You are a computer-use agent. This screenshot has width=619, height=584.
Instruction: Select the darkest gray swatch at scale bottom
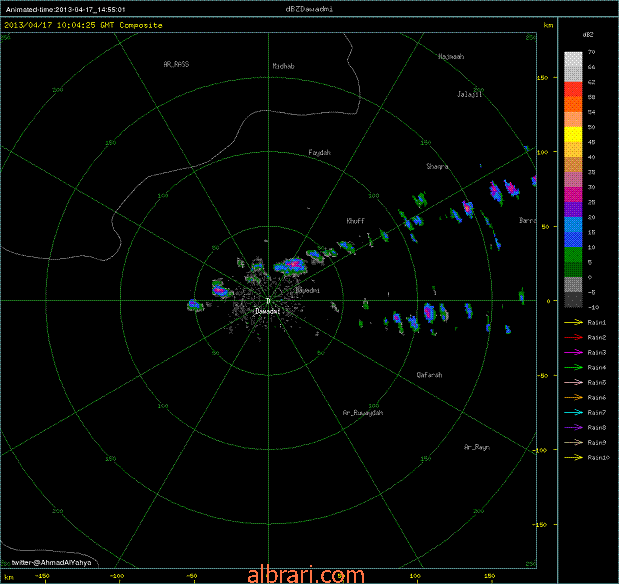coord(573,300)
